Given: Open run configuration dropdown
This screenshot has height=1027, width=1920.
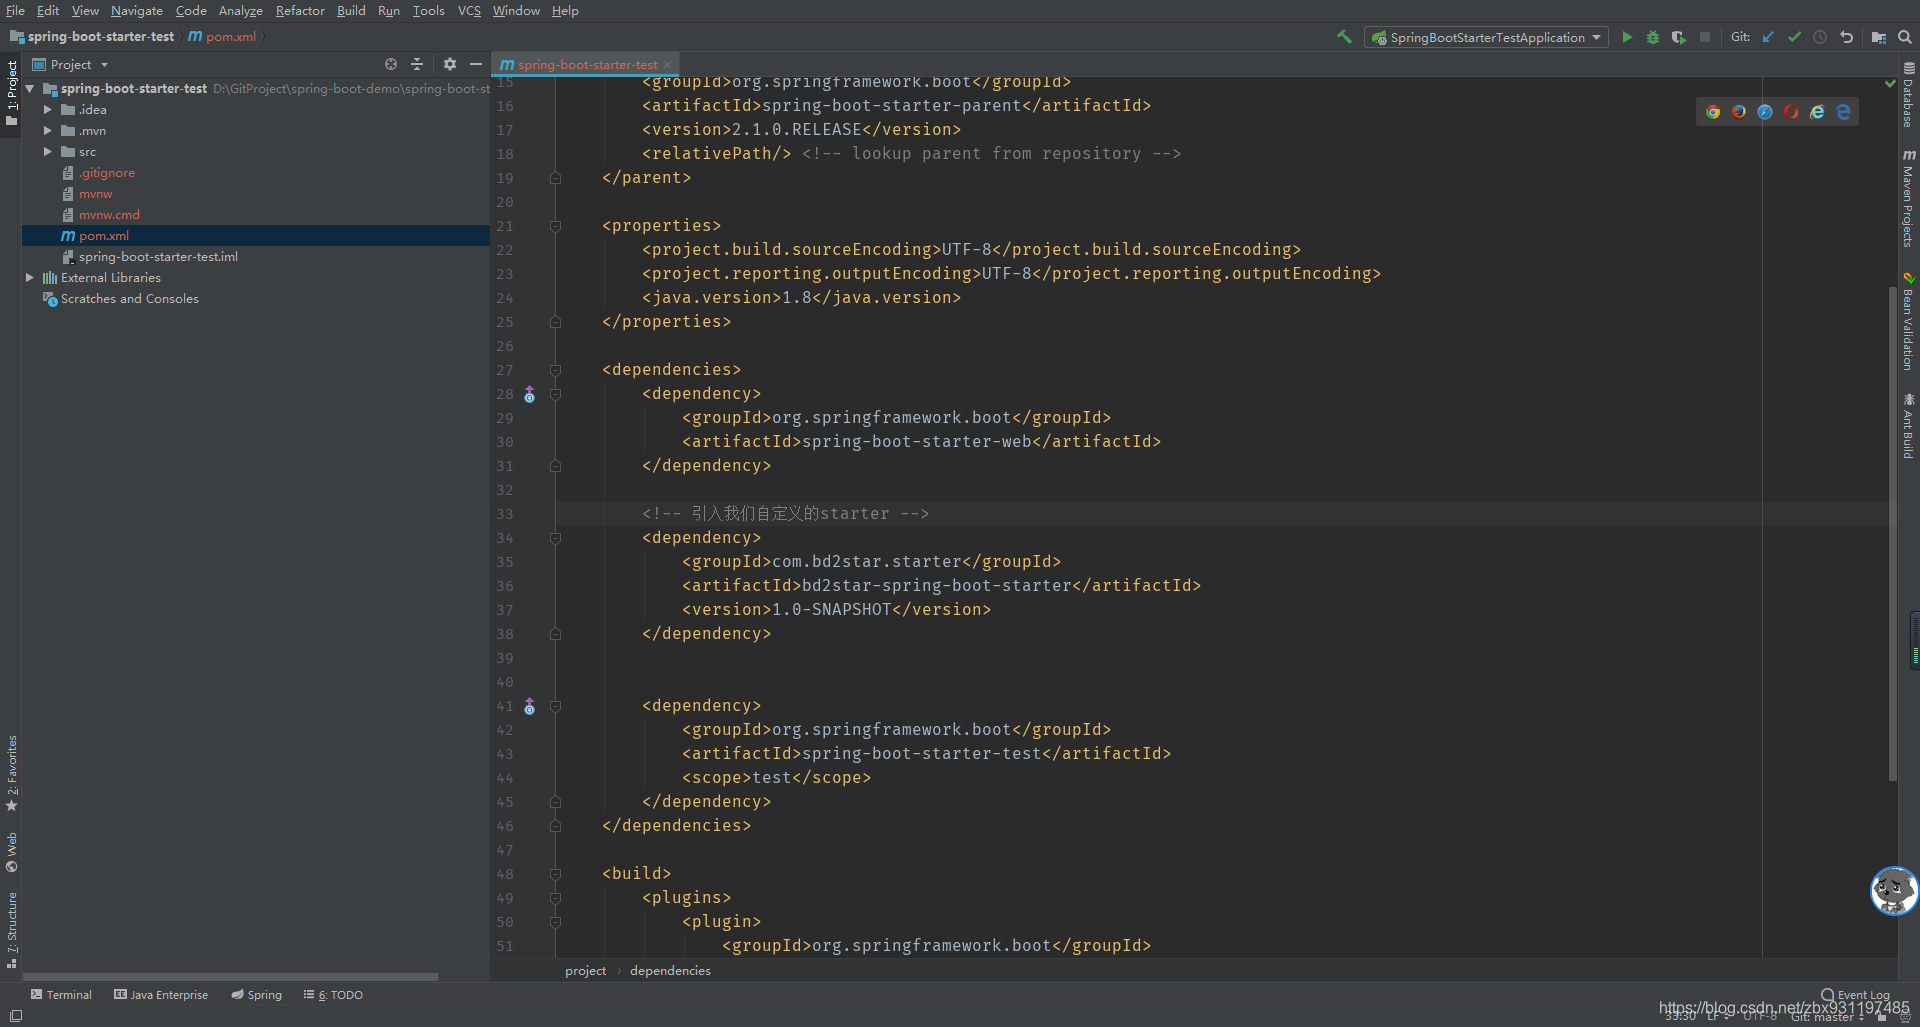Looking at the screenshot, I should coord(1486,37).
